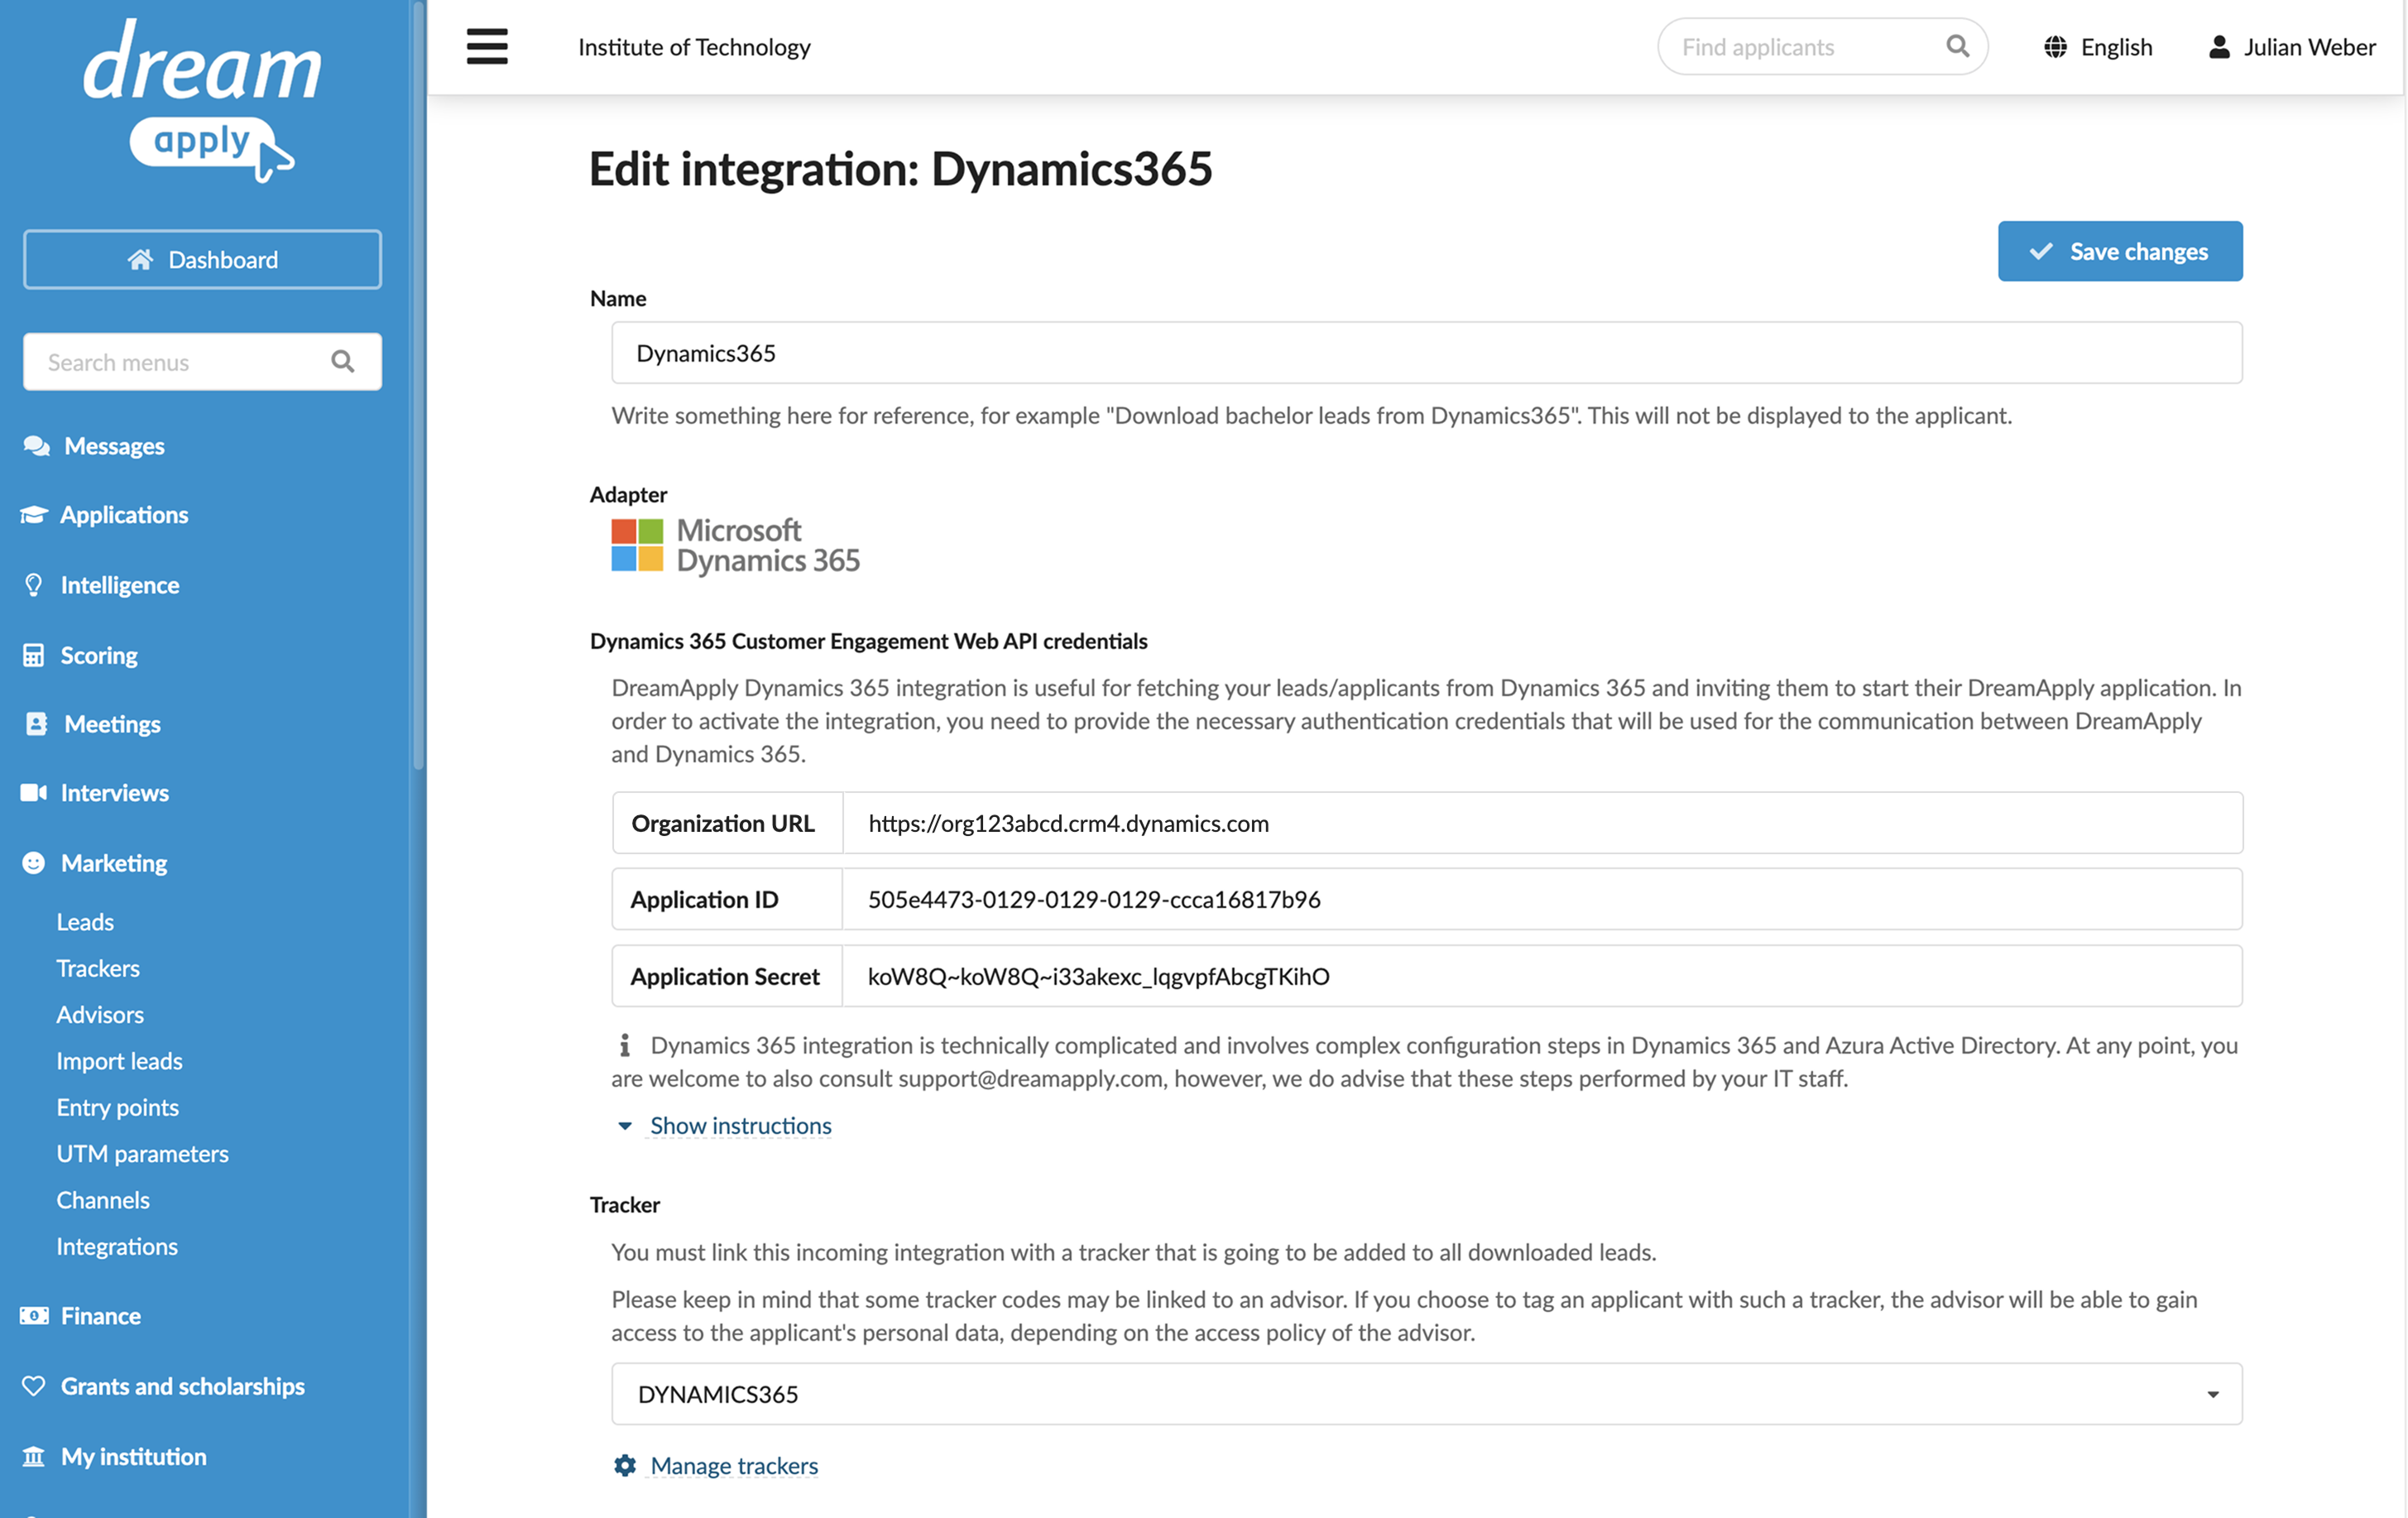Click the Scoring calculator icon

point(34,655)
